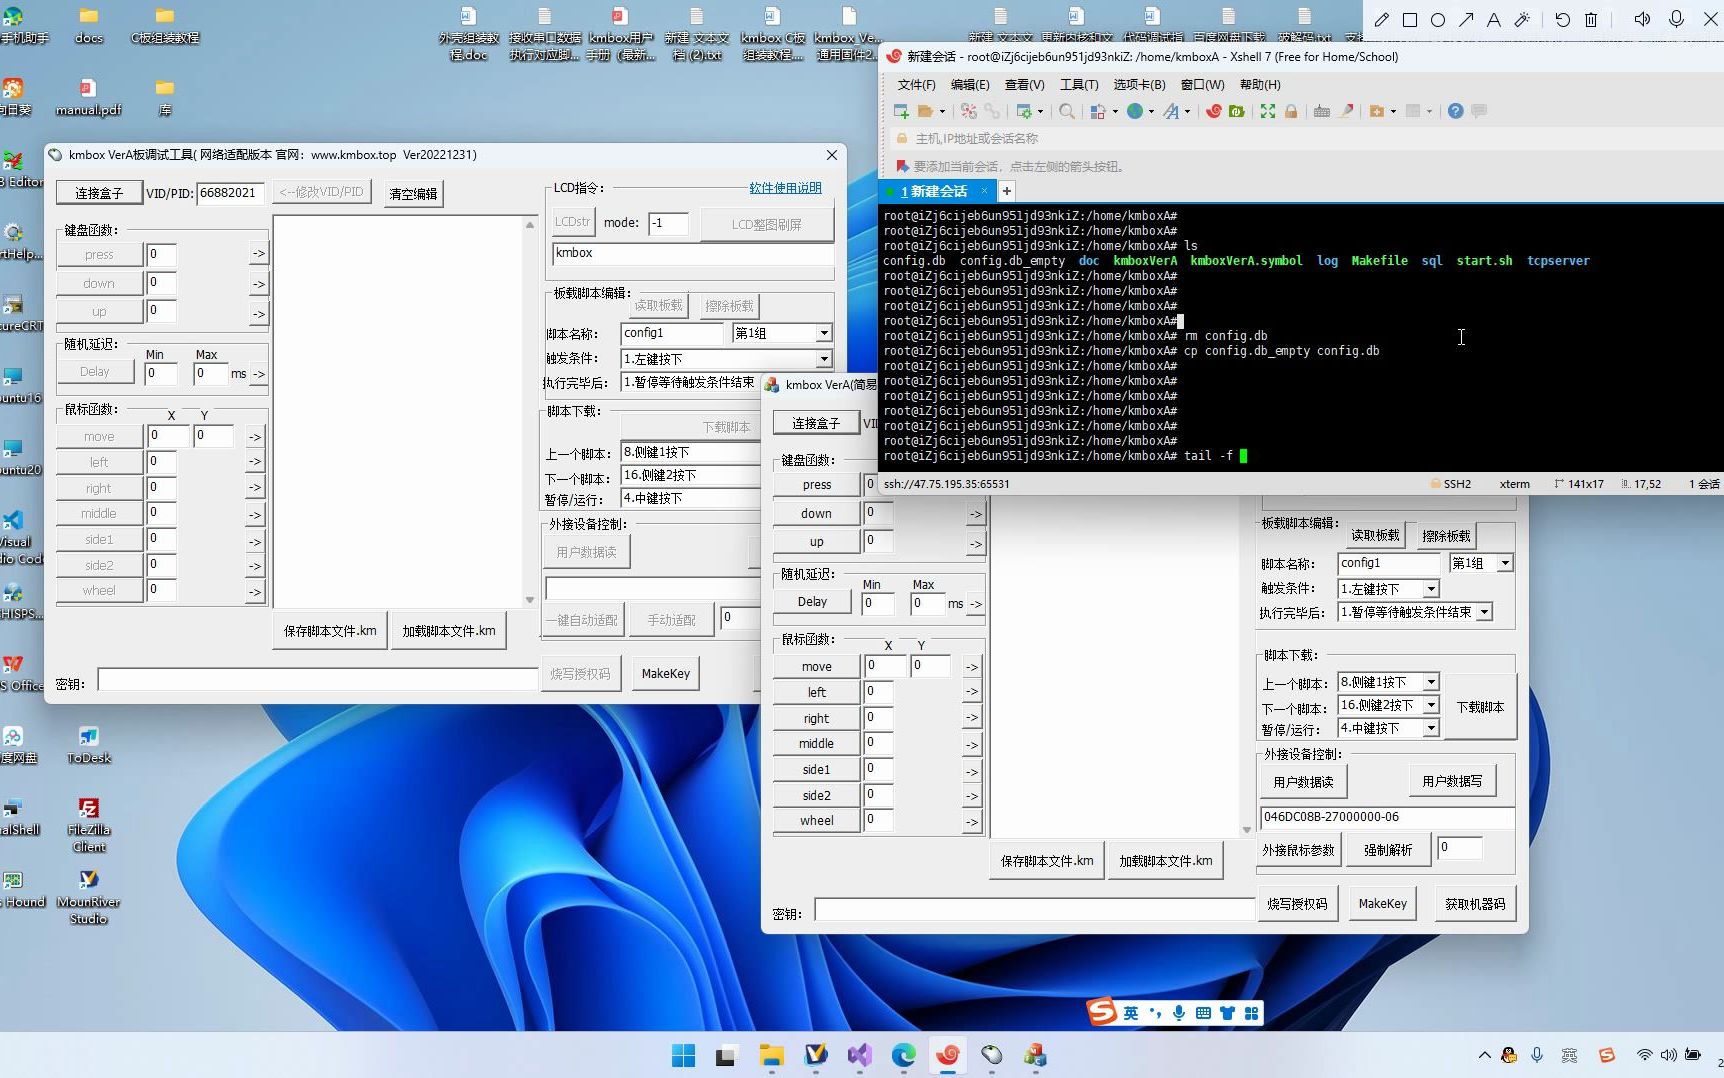Click the trash delete annotations icon
This screenshot has width=1724, height=1078.
coord(1591,20)
